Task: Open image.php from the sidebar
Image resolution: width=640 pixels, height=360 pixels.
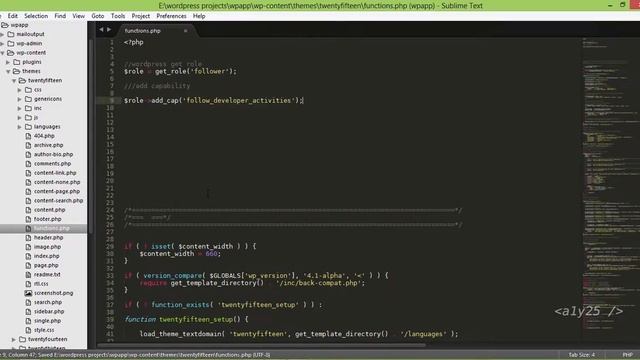Action: coord(47,247)
